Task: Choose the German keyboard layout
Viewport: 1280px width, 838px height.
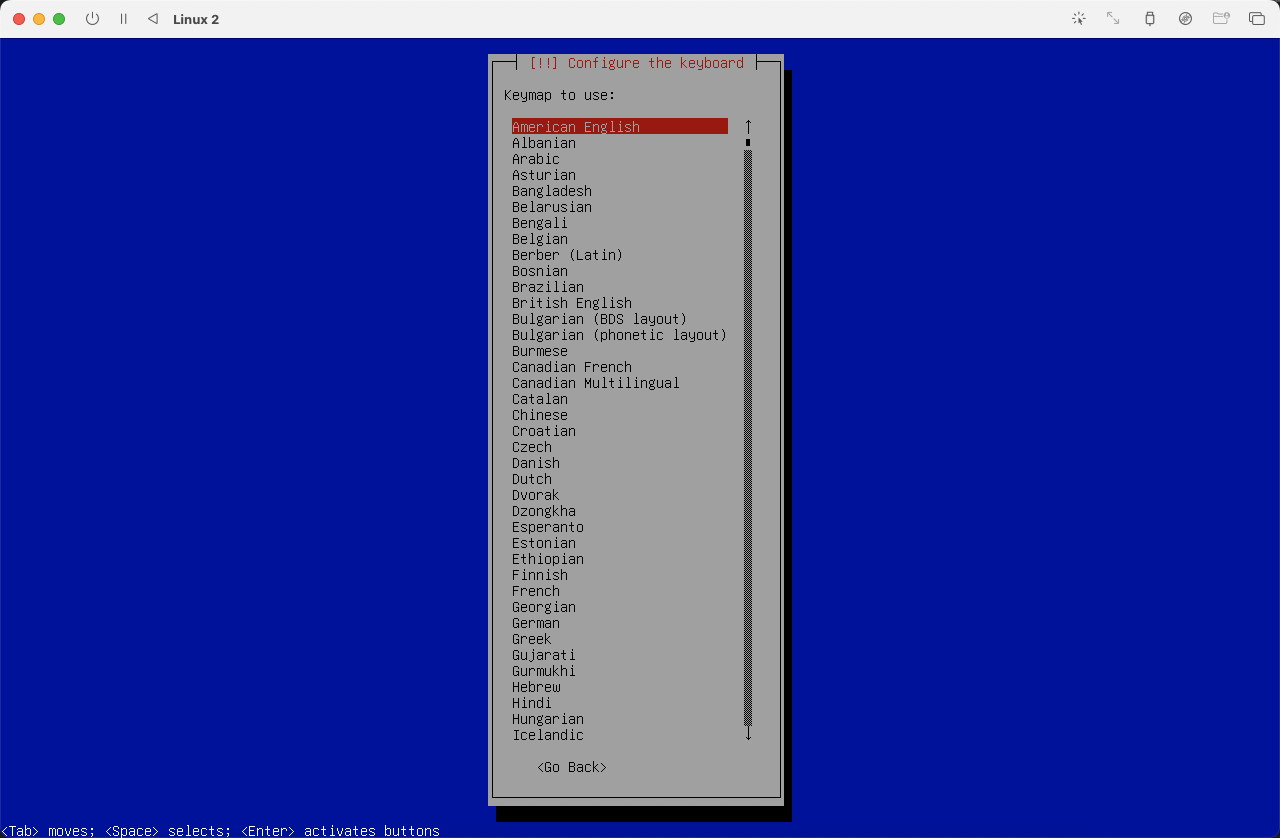Action: [536, 623]
